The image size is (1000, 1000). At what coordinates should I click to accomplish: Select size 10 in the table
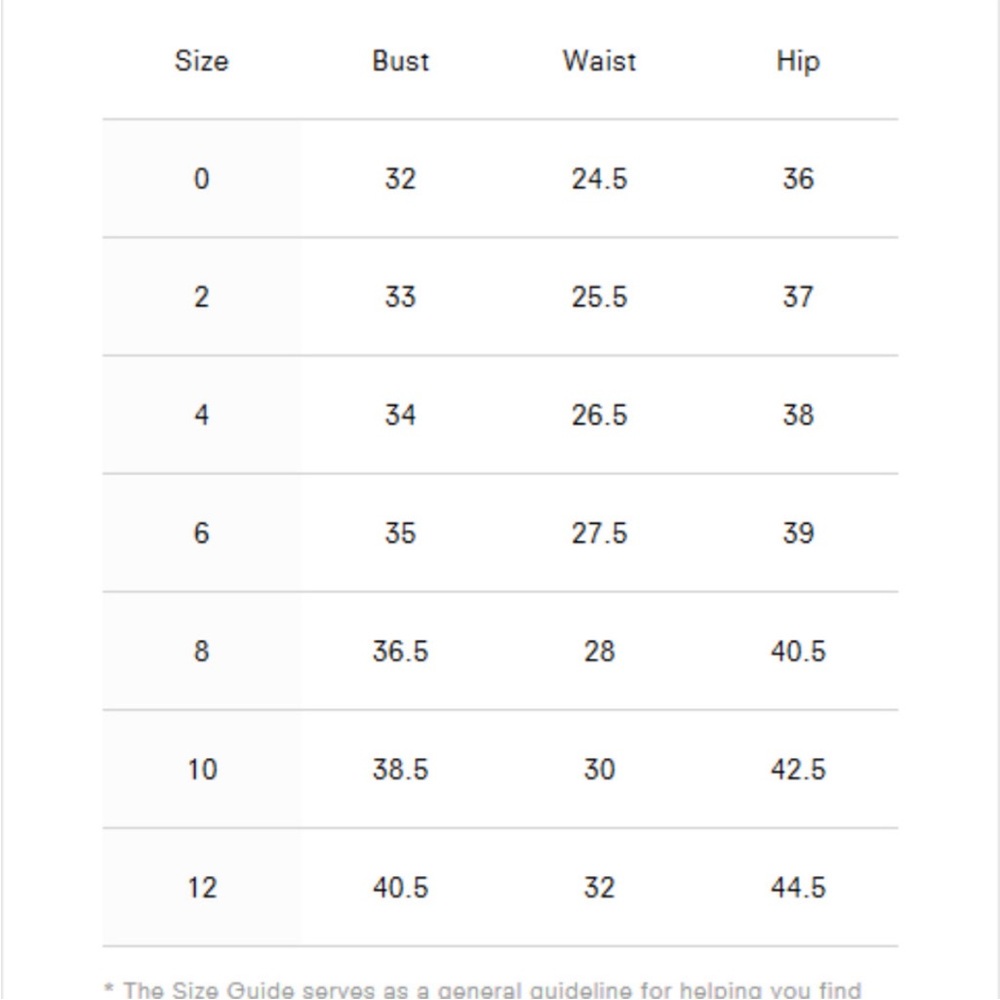point(202,769)
